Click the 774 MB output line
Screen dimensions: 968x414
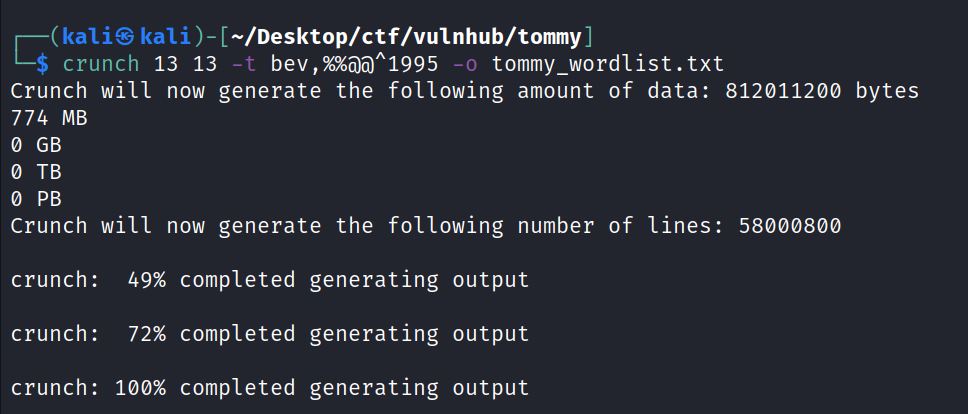48,118
